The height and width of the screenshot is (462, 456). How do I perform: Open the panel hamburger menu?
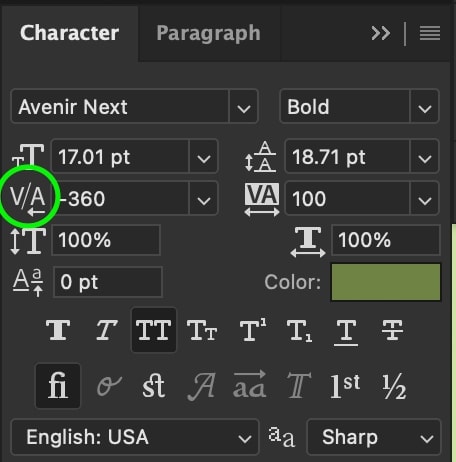tap(430, 33)
